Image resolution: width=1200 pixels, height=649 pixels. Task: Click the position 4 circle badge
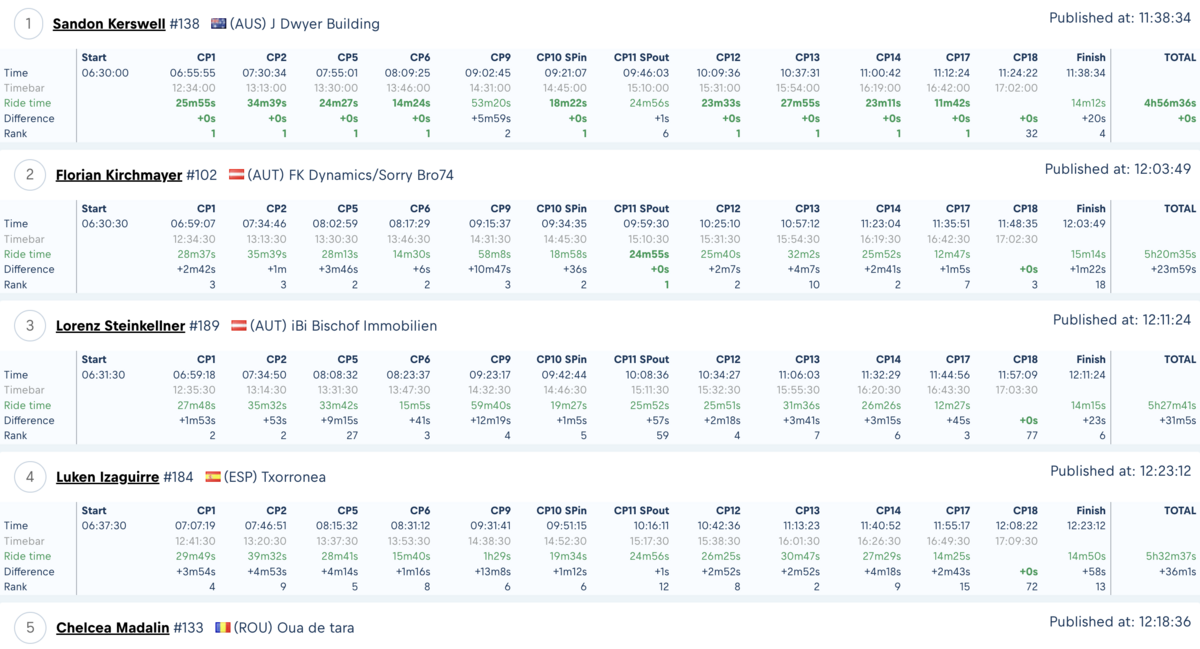pyautogui.click(x=29, y=477)
